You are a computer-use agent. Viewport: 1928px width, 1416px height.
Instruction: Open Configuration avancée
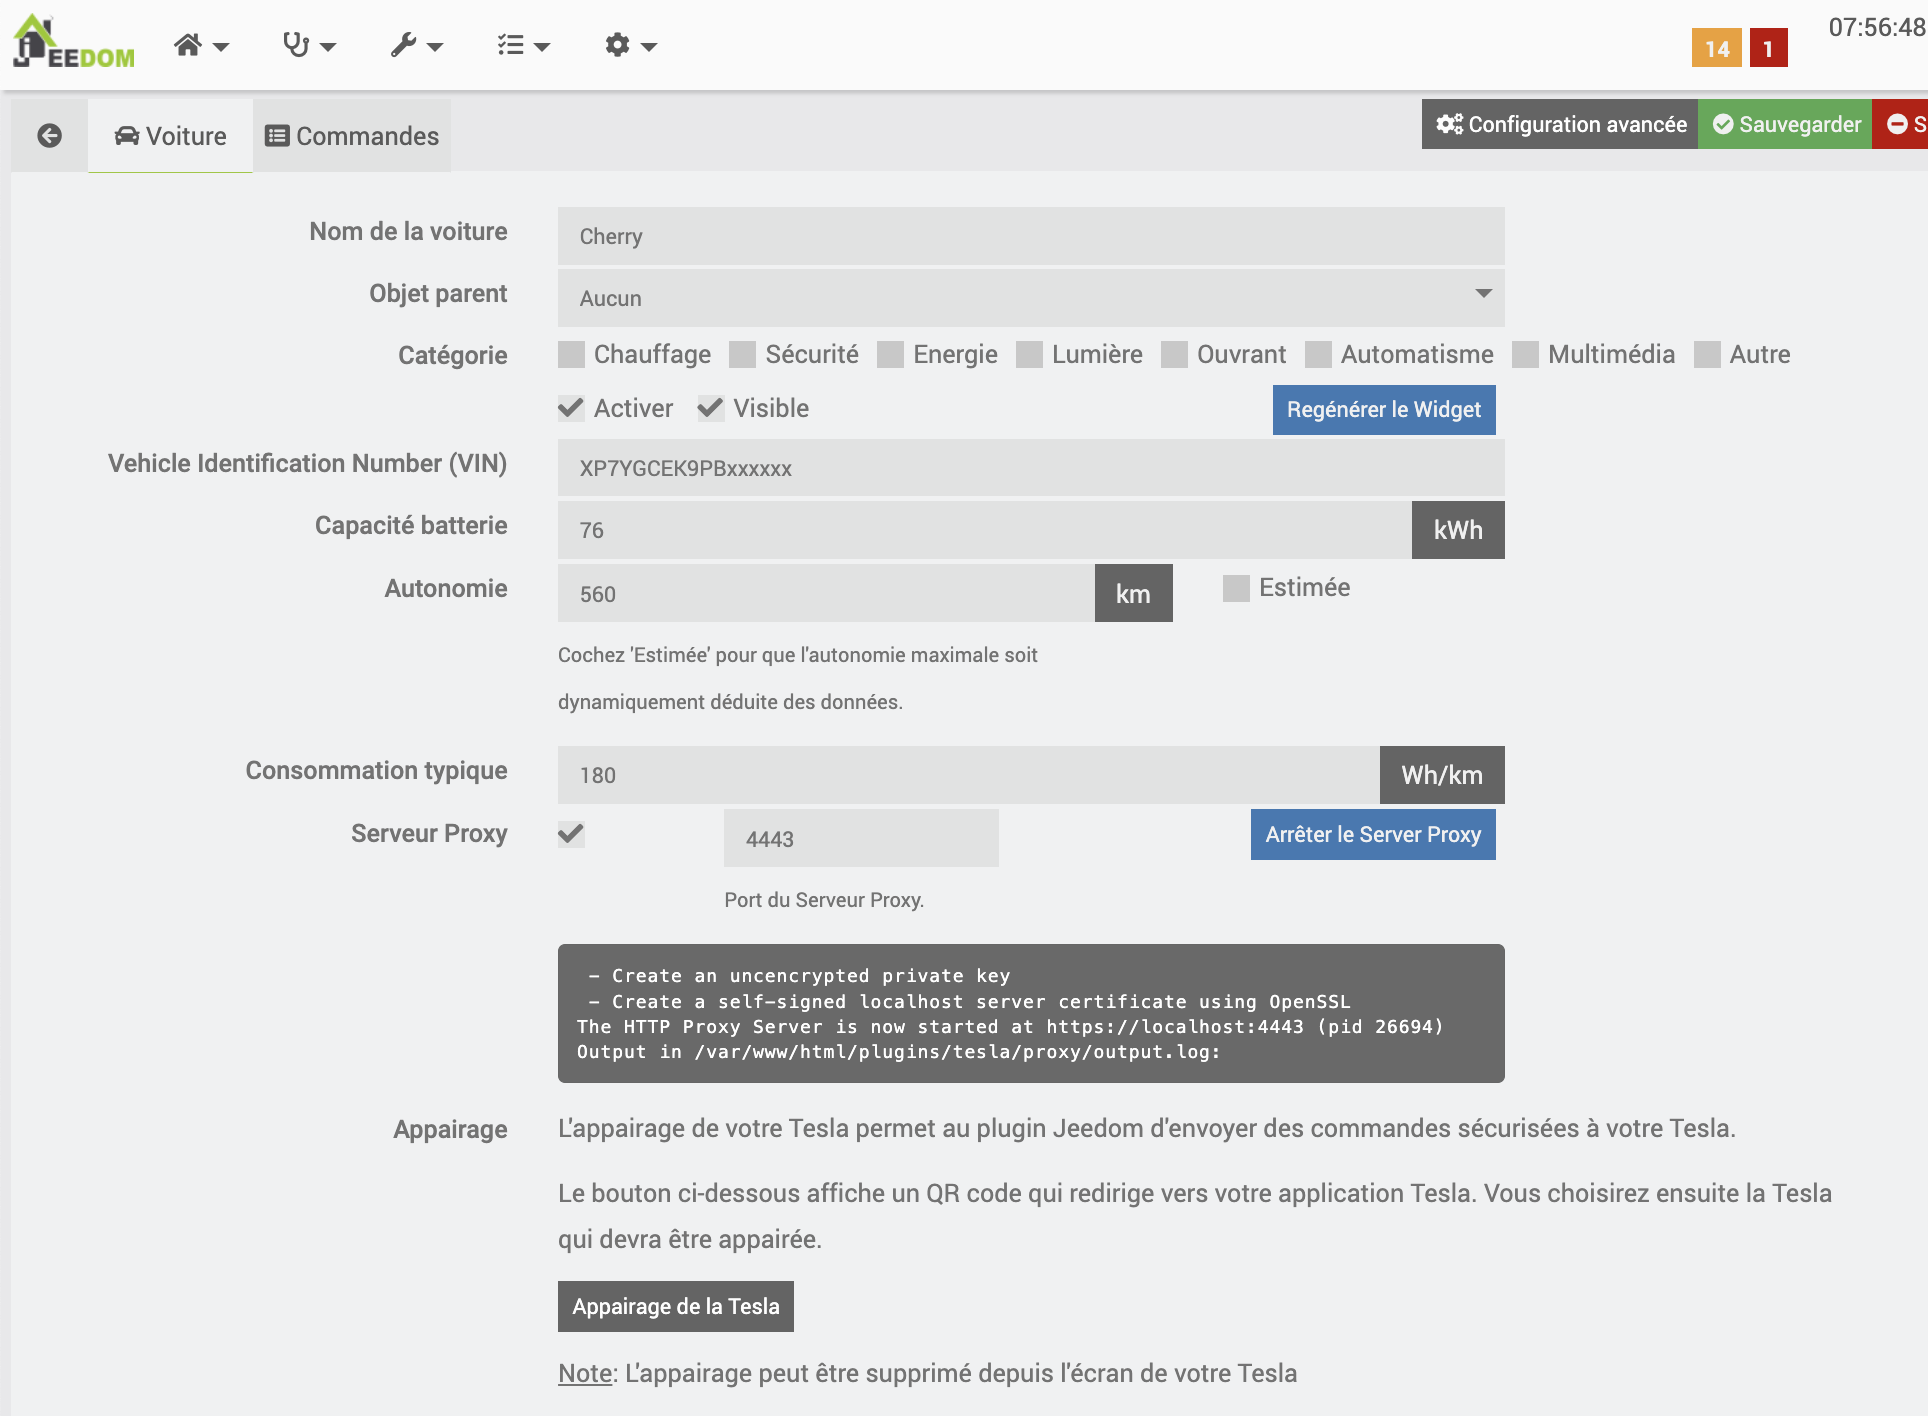pyautogui.click(x=1560, y=124)
